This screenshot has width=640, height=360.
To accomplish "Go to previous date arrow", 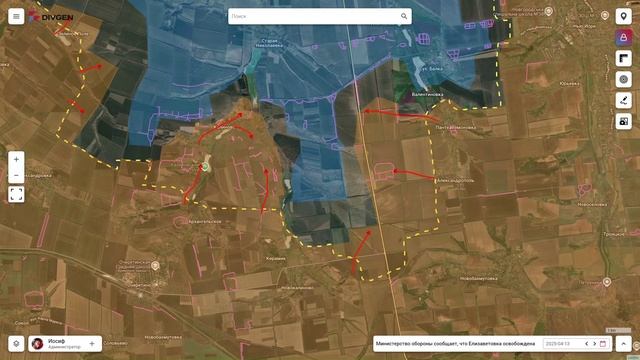I will [x=587, y=344].
